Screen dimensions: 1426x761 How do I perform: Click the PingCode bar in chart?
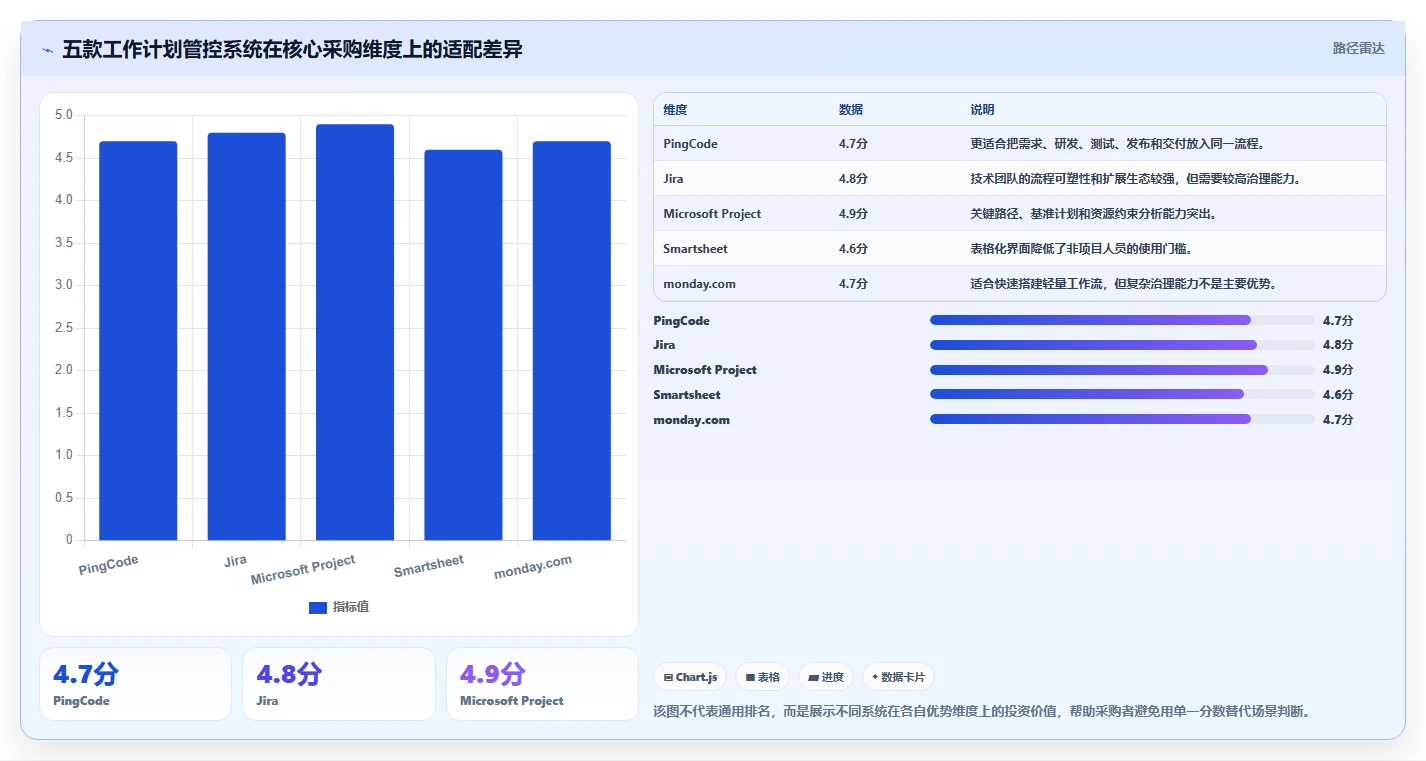(x=138, y=341)
